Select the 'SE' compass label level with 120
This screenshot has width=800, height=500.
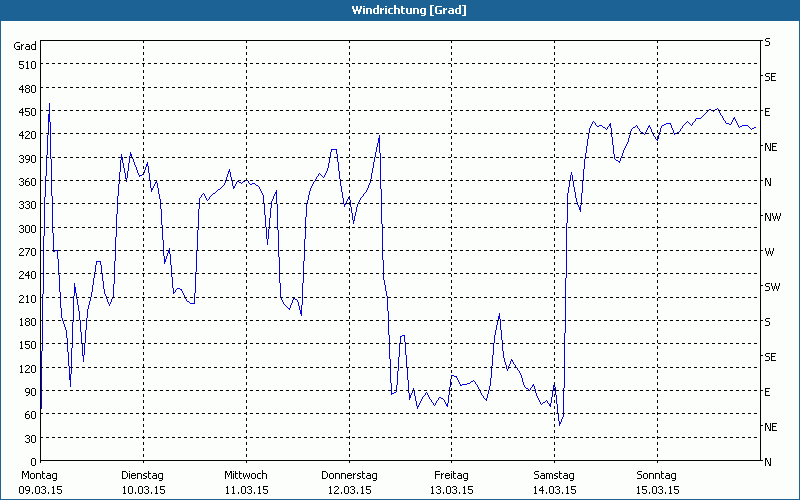(x=770, y=357)
